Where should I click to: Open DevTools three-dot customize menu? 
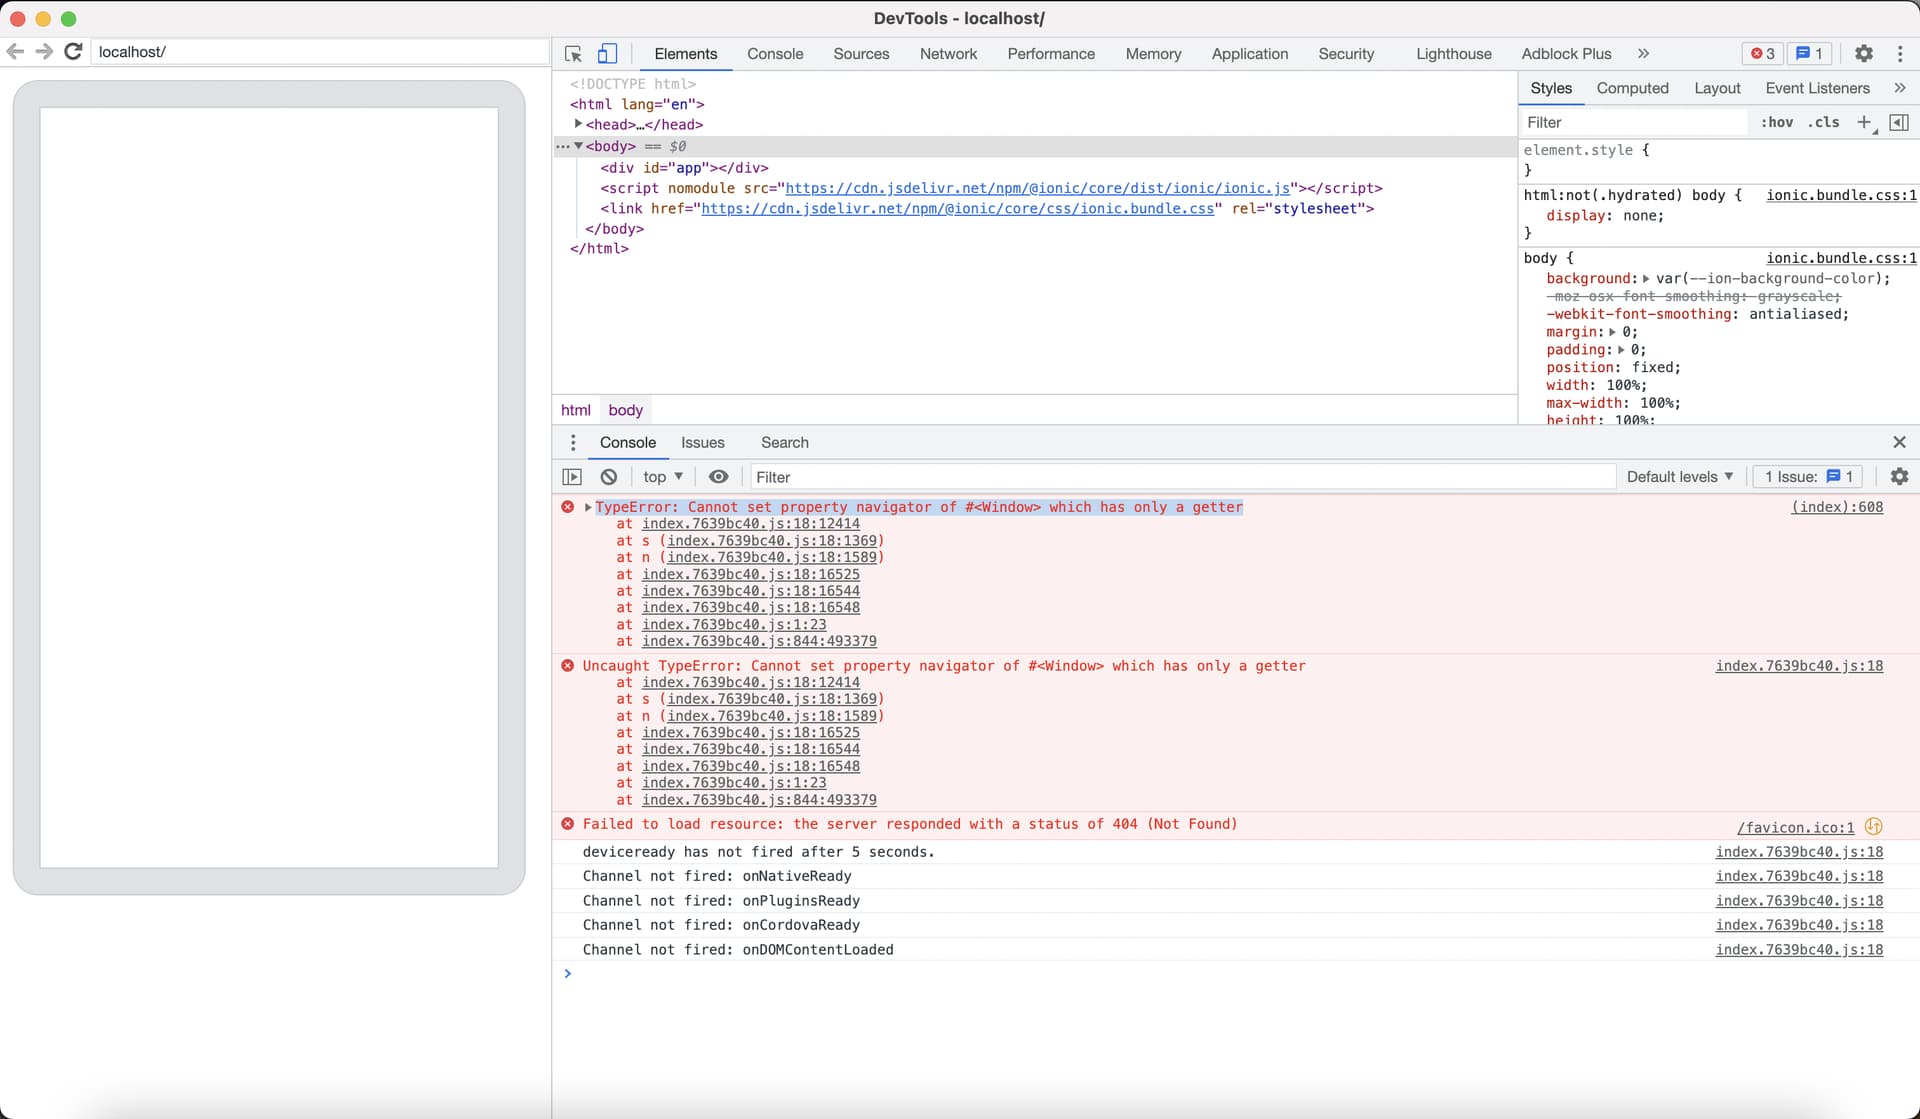point(1900,54)
